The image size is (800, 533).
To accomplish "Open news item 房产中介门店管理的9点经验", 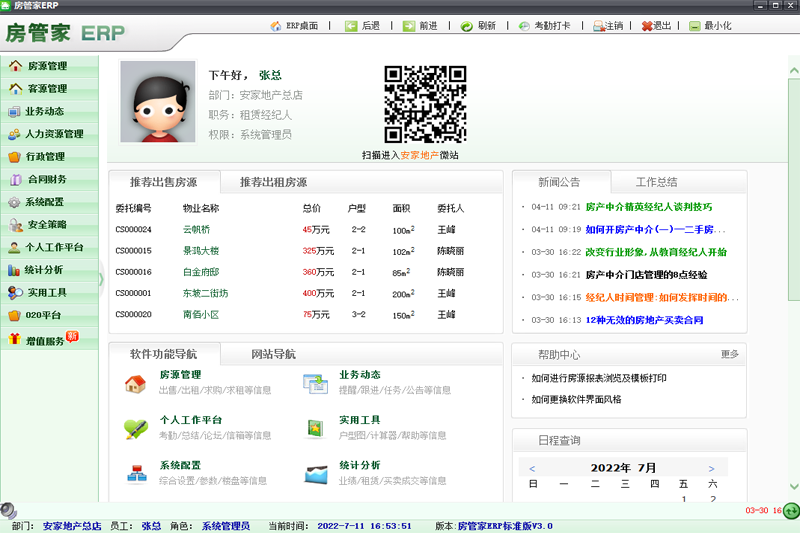I will pyautogui.click(x=646, y=275).
